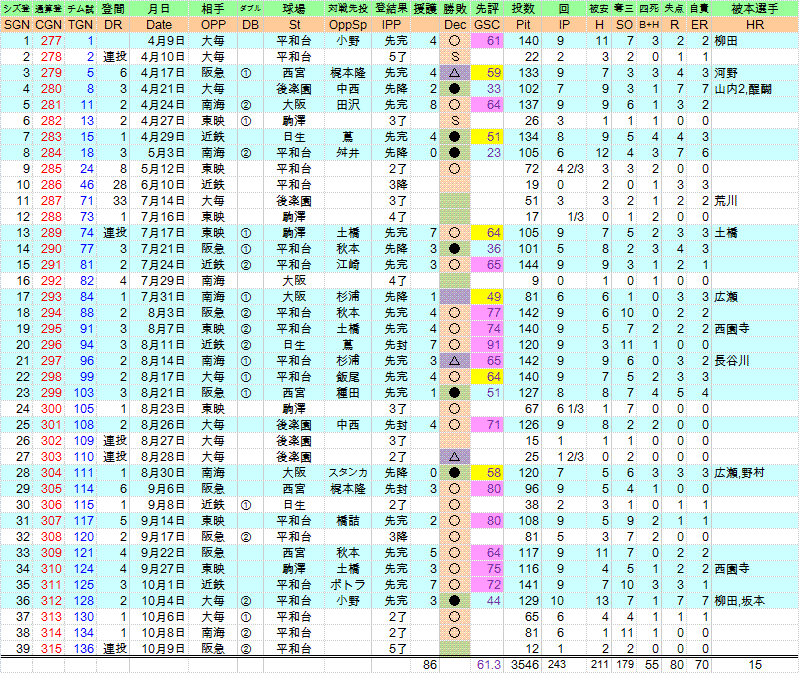799x673 pixels.
Task: Select the pitch total 3546
Action: pos(525,665)
